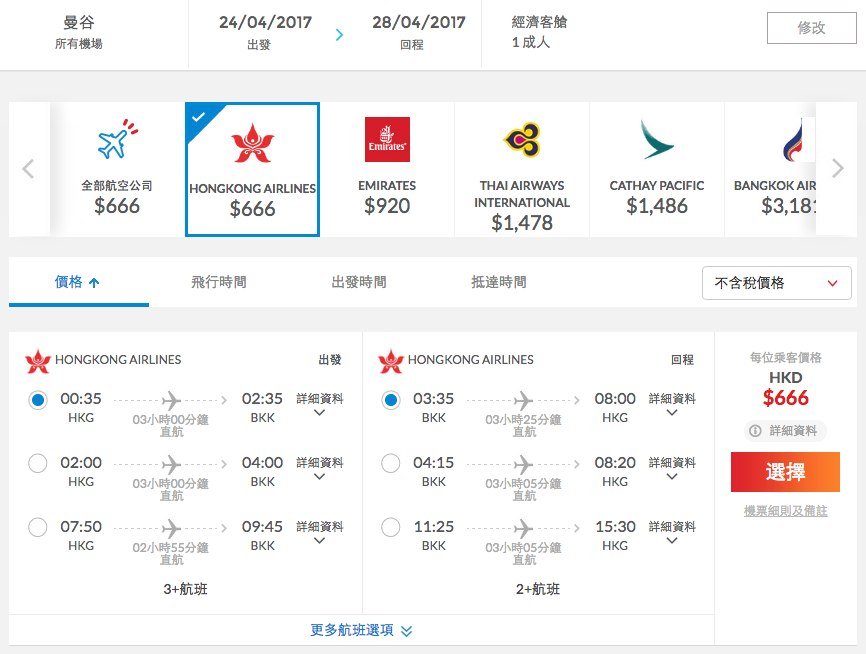Choose the Emirates airline logo
This screenshot has width=866, height=654.
387,139
